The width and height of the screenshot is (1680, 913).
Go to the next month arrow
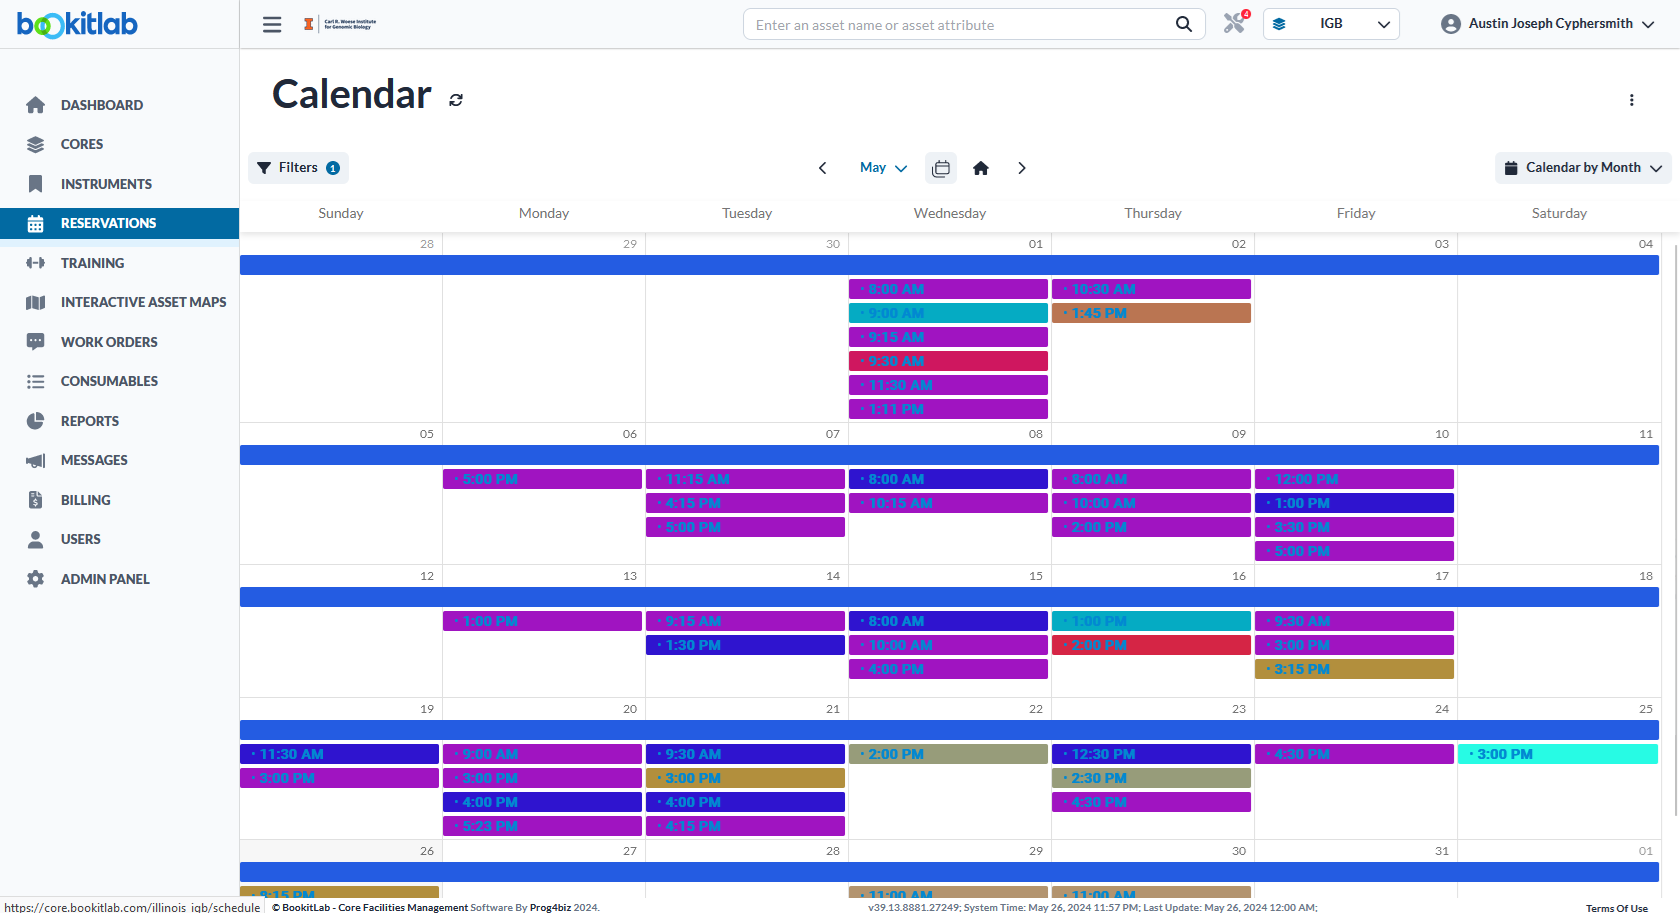(1021, 168)
